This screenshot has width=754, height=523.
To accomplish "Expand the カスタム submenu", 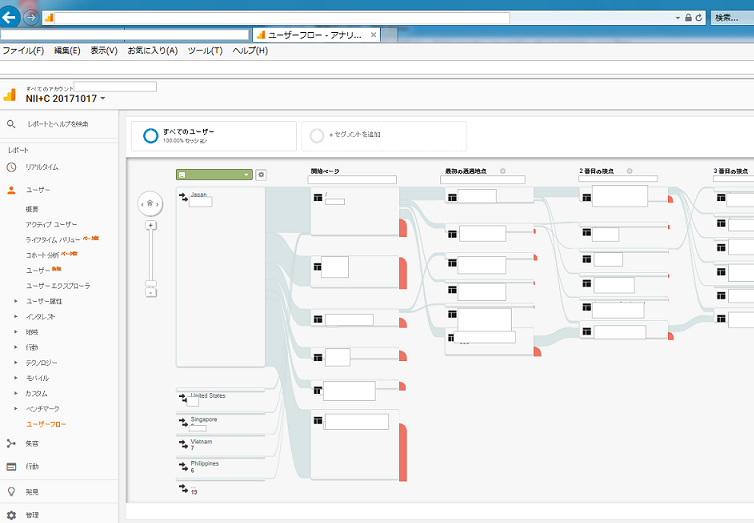I will [x=16, y=393].
